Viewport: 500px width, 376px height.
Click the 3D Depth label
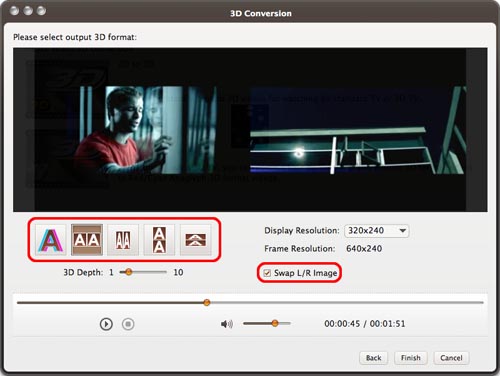(x=83, y=272)
